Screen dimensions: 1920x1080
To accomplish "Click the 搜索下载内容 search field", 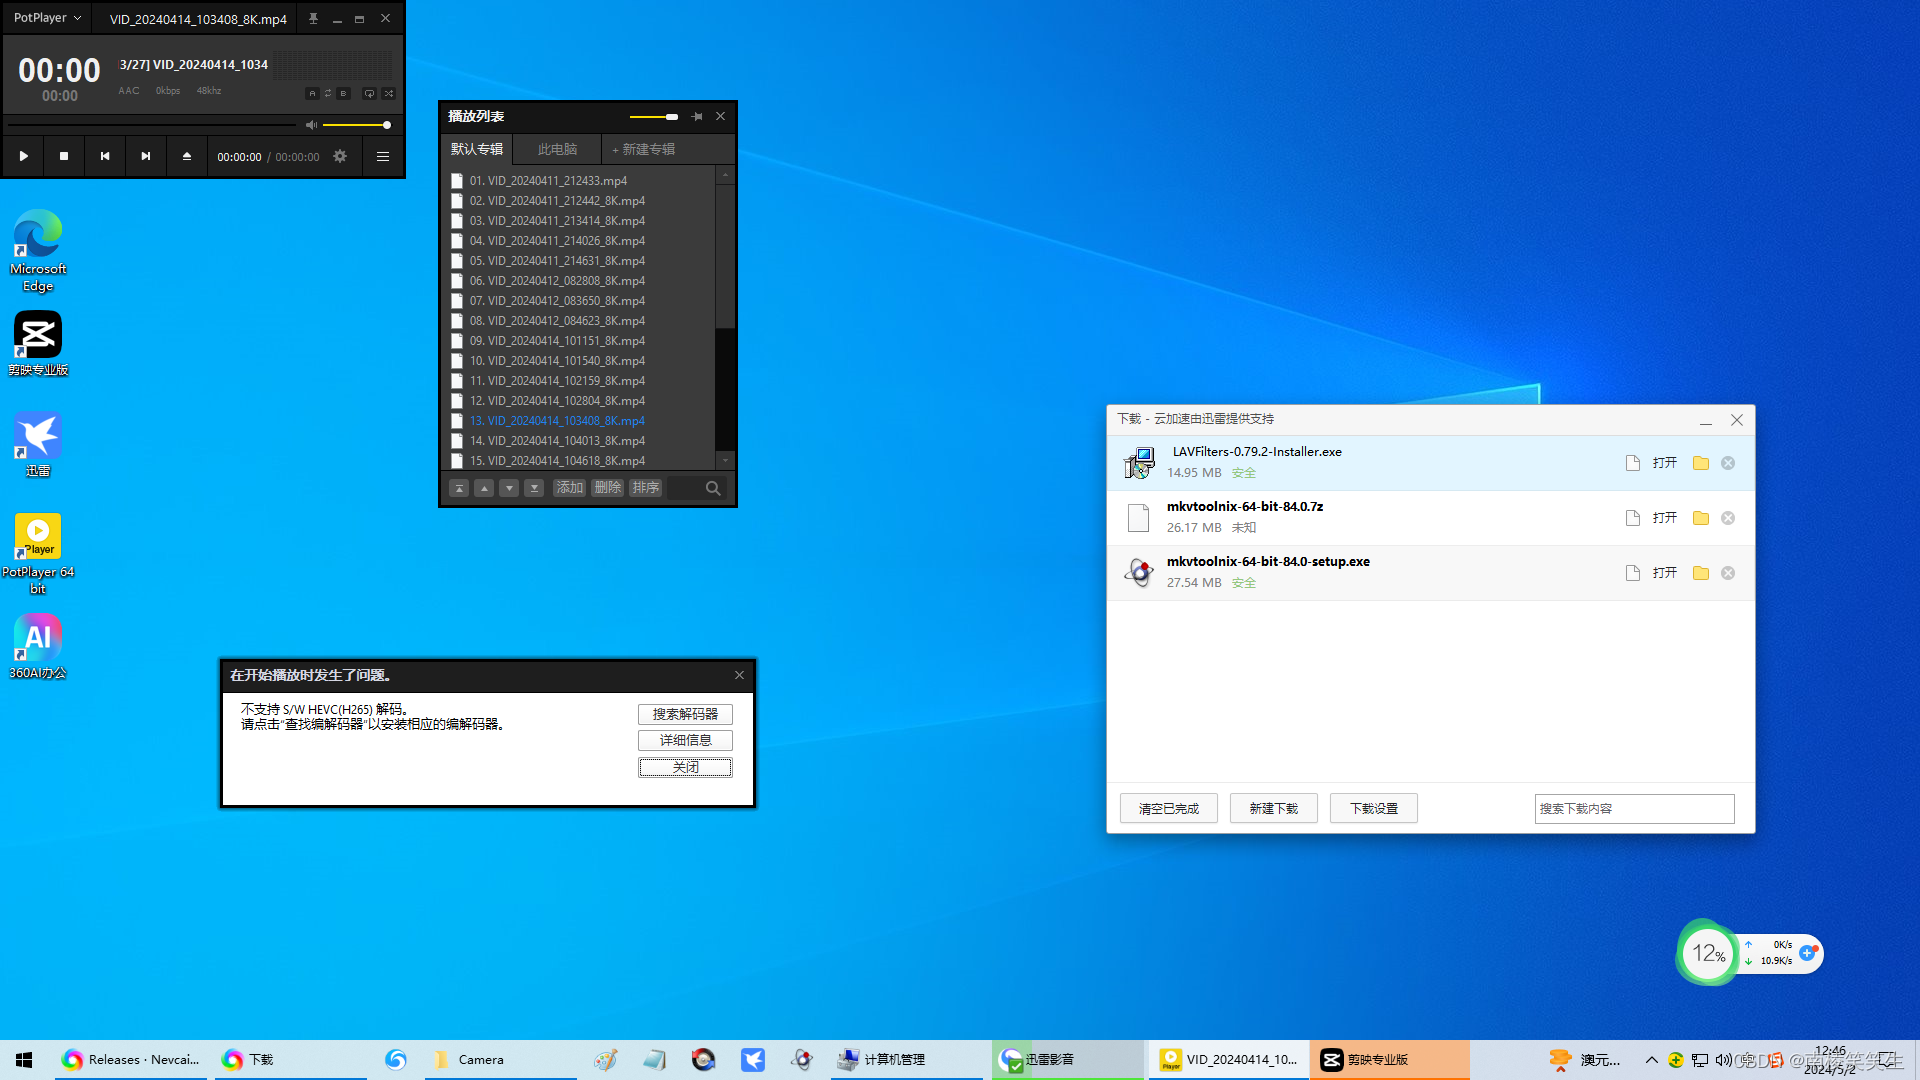I will click(1634, 808).
